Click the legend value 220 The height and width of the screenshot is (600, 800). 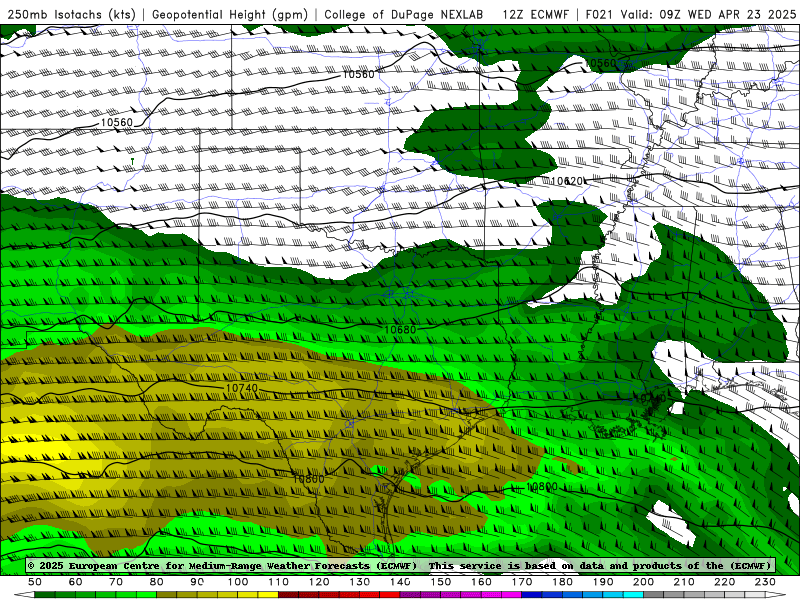click(x=724, y=582)
